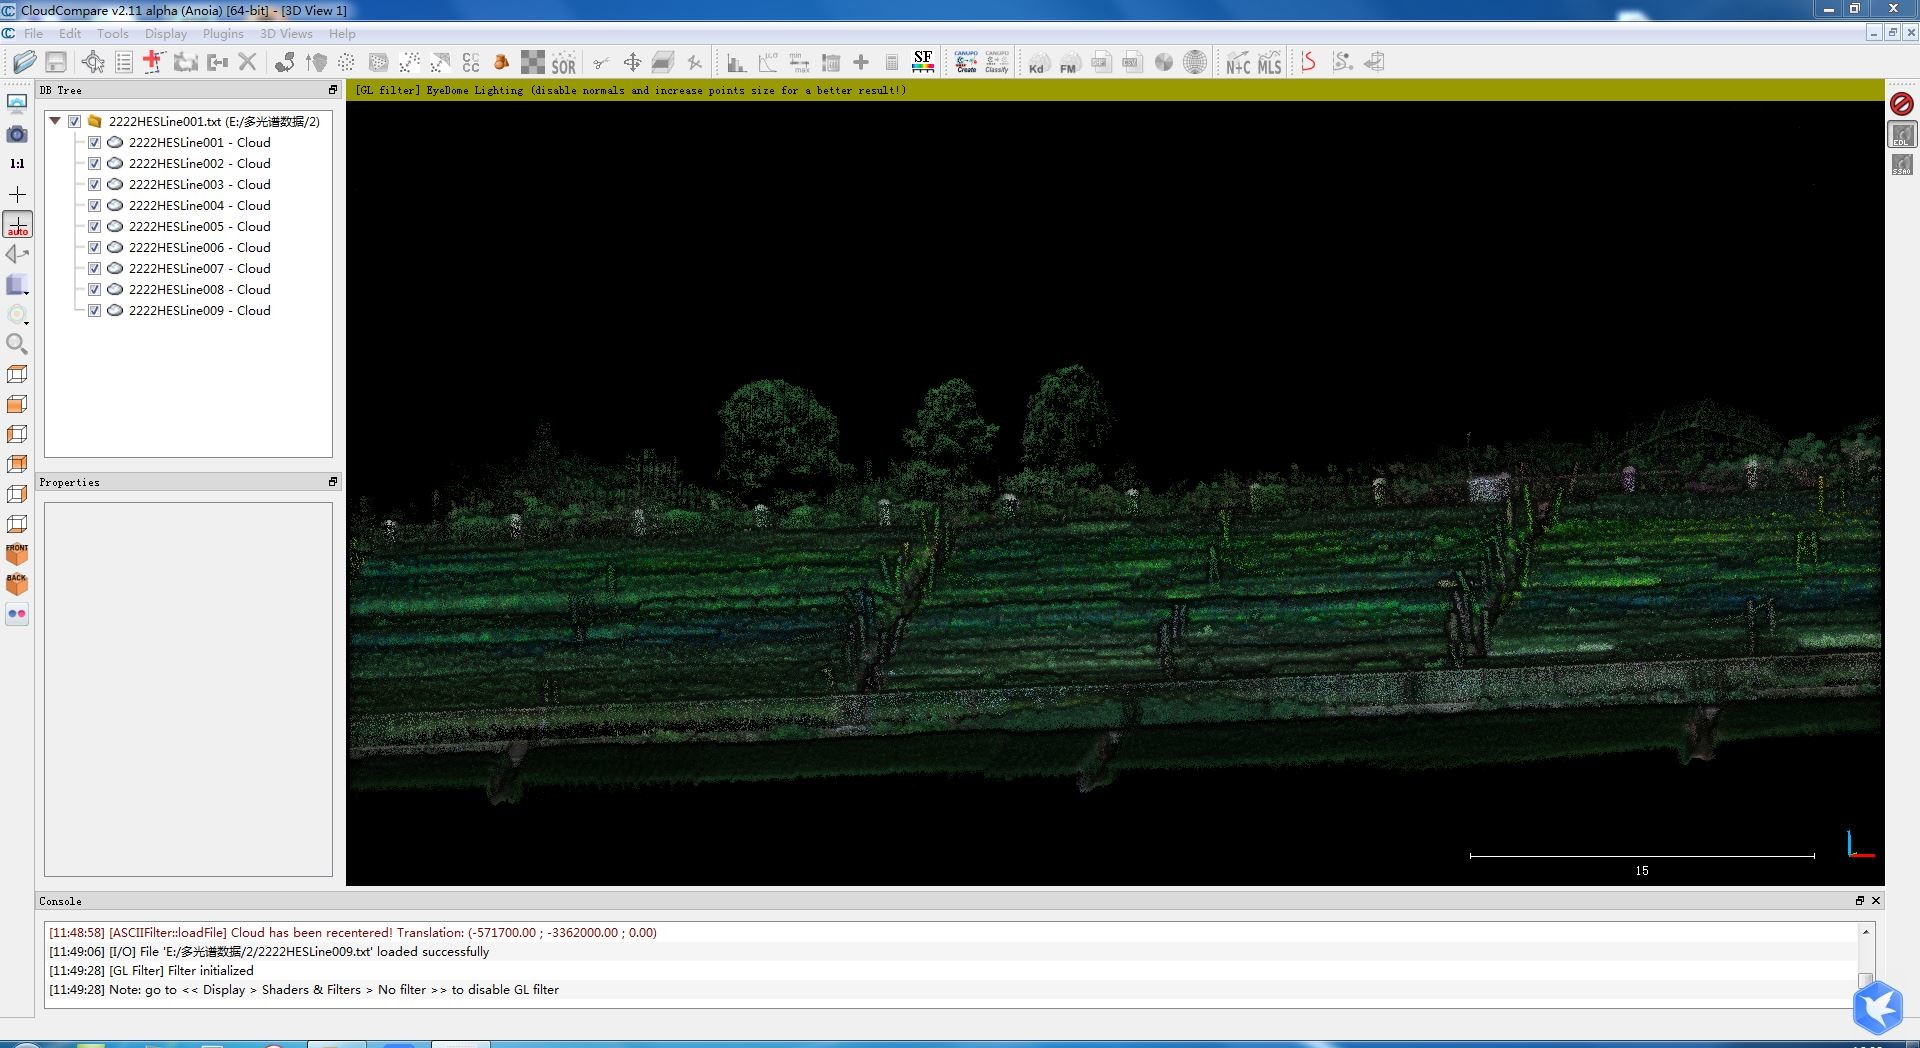The width and height of the screenshot is (1920, 1048).
Task: Set BACK view via orange cube icon
Action: (x=17, y=584)
